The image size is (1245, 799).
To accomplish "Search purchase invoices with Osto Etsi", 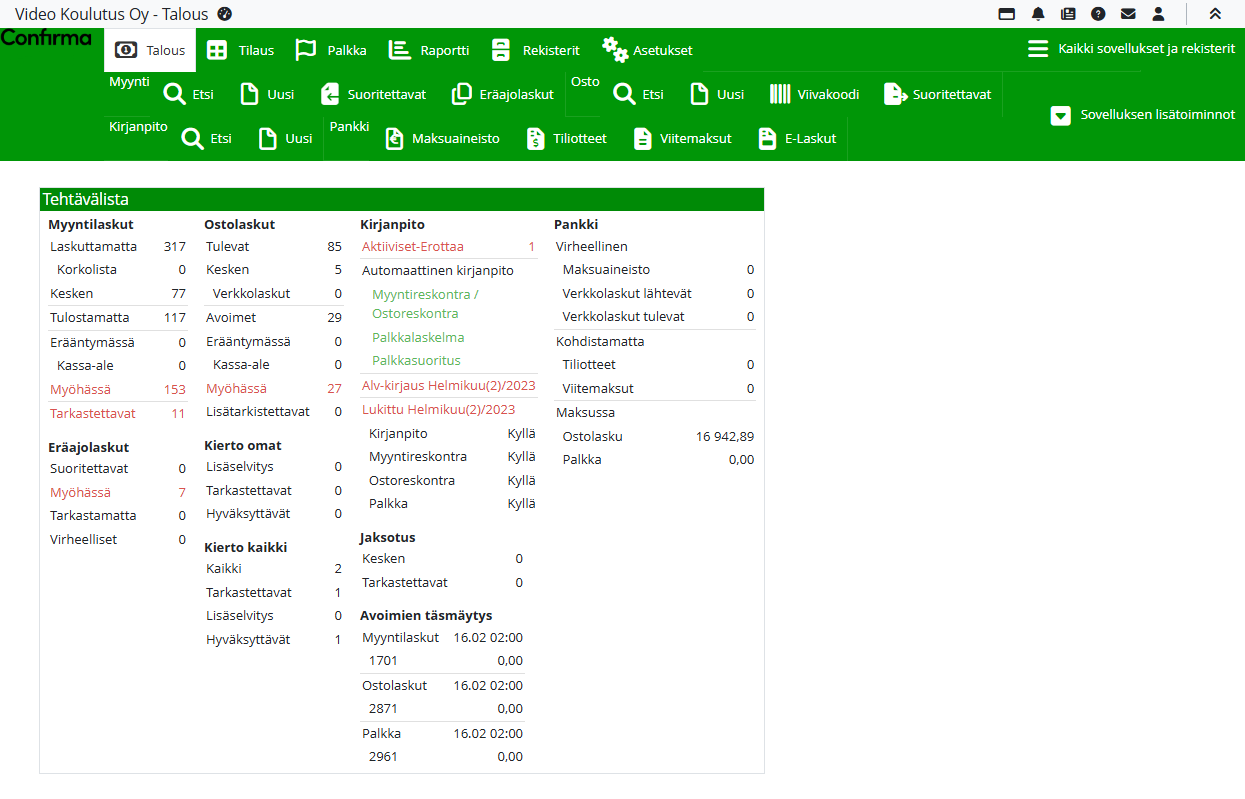I will coord(639,94).
